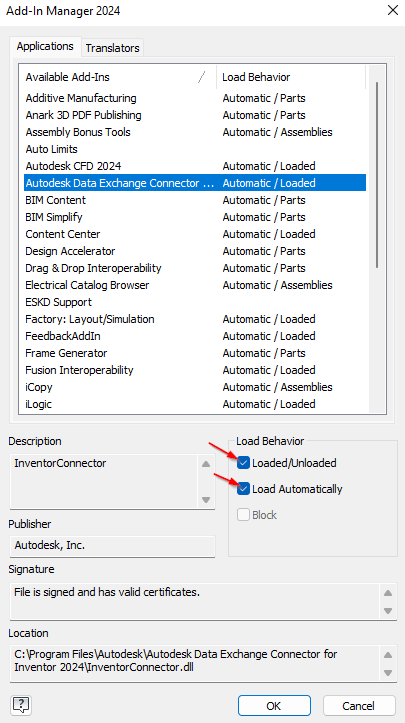The image size is (405, 723).
Task: Open the help question-mark icon
Action: (22, 705)
